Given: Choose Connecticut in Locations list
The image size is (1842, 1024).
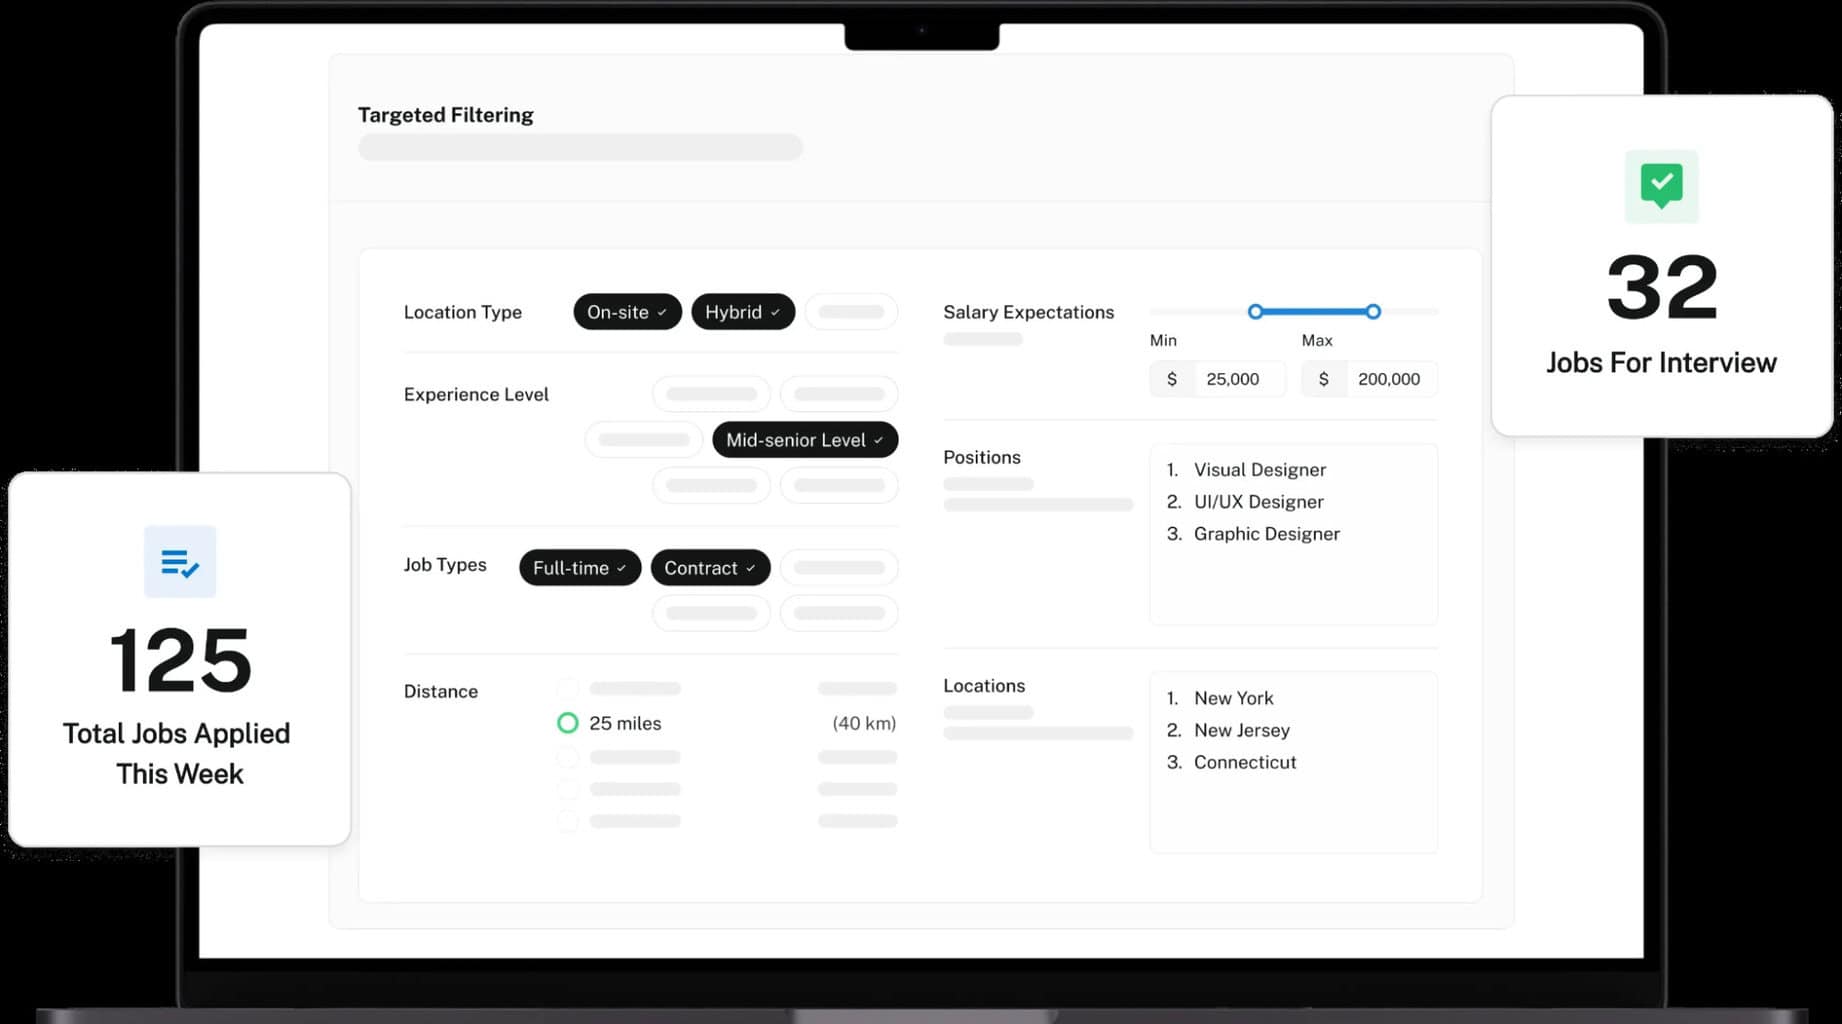Looking at the screenshot, I should point(1244,762).
